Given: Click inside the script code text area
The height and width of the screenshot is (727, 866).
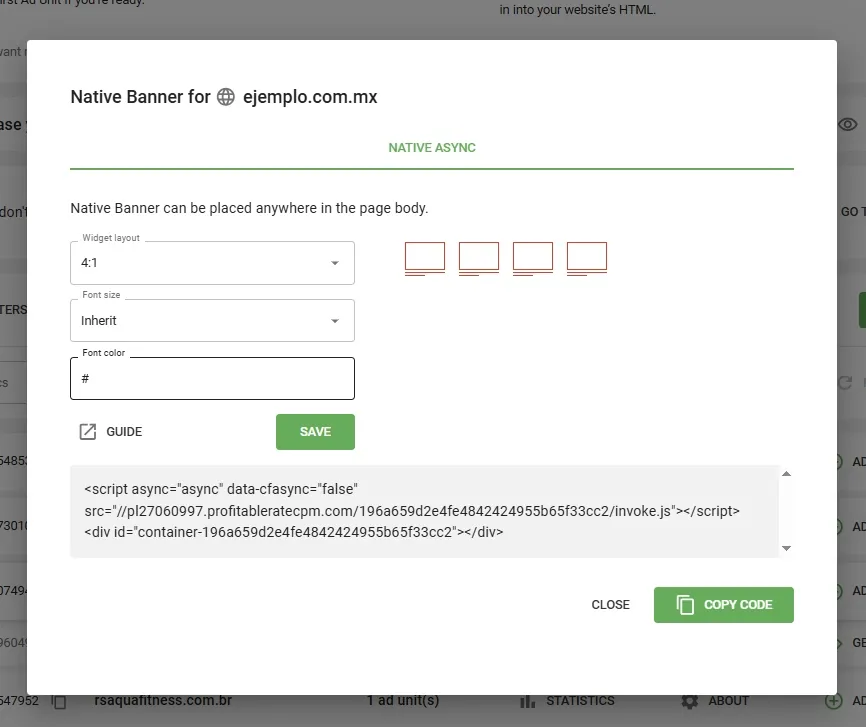Looking at the screenshot, I should (420, 511).
